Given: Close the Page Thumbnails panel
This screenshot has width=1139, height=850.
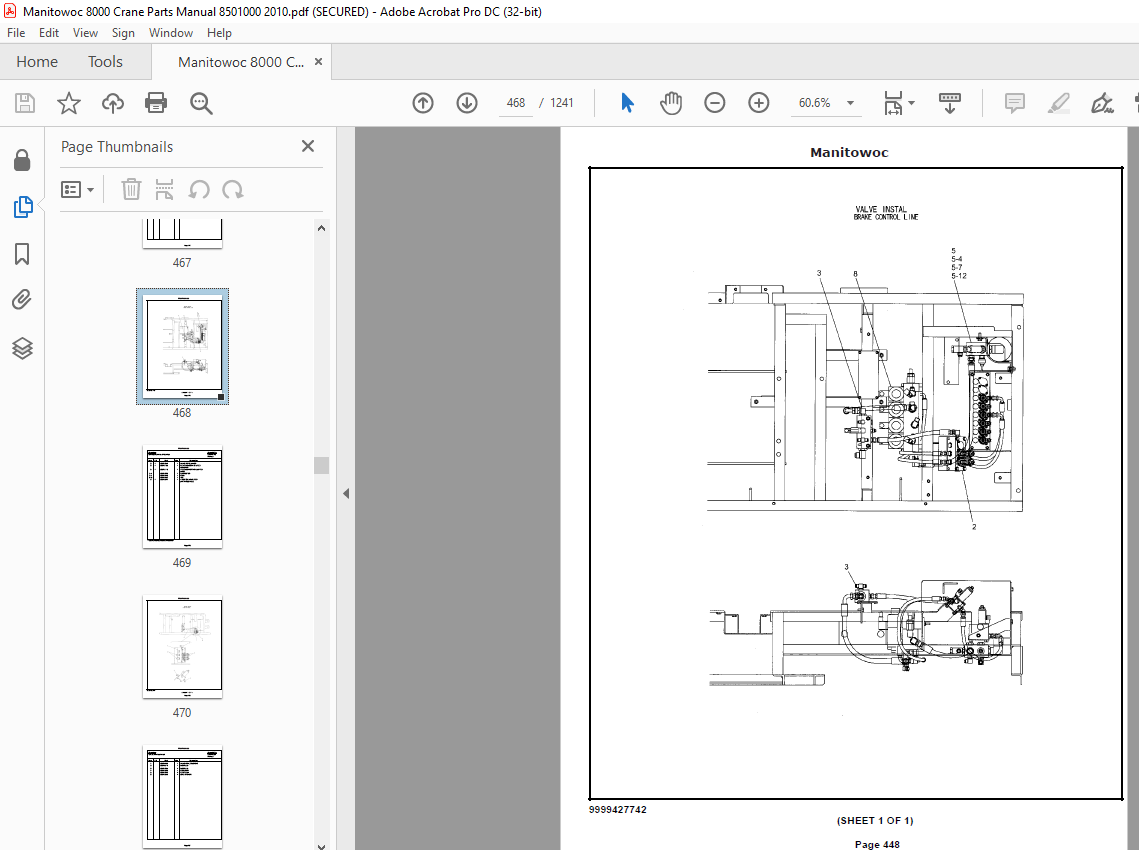Looking at the screenshot, I should coord(308,146).
